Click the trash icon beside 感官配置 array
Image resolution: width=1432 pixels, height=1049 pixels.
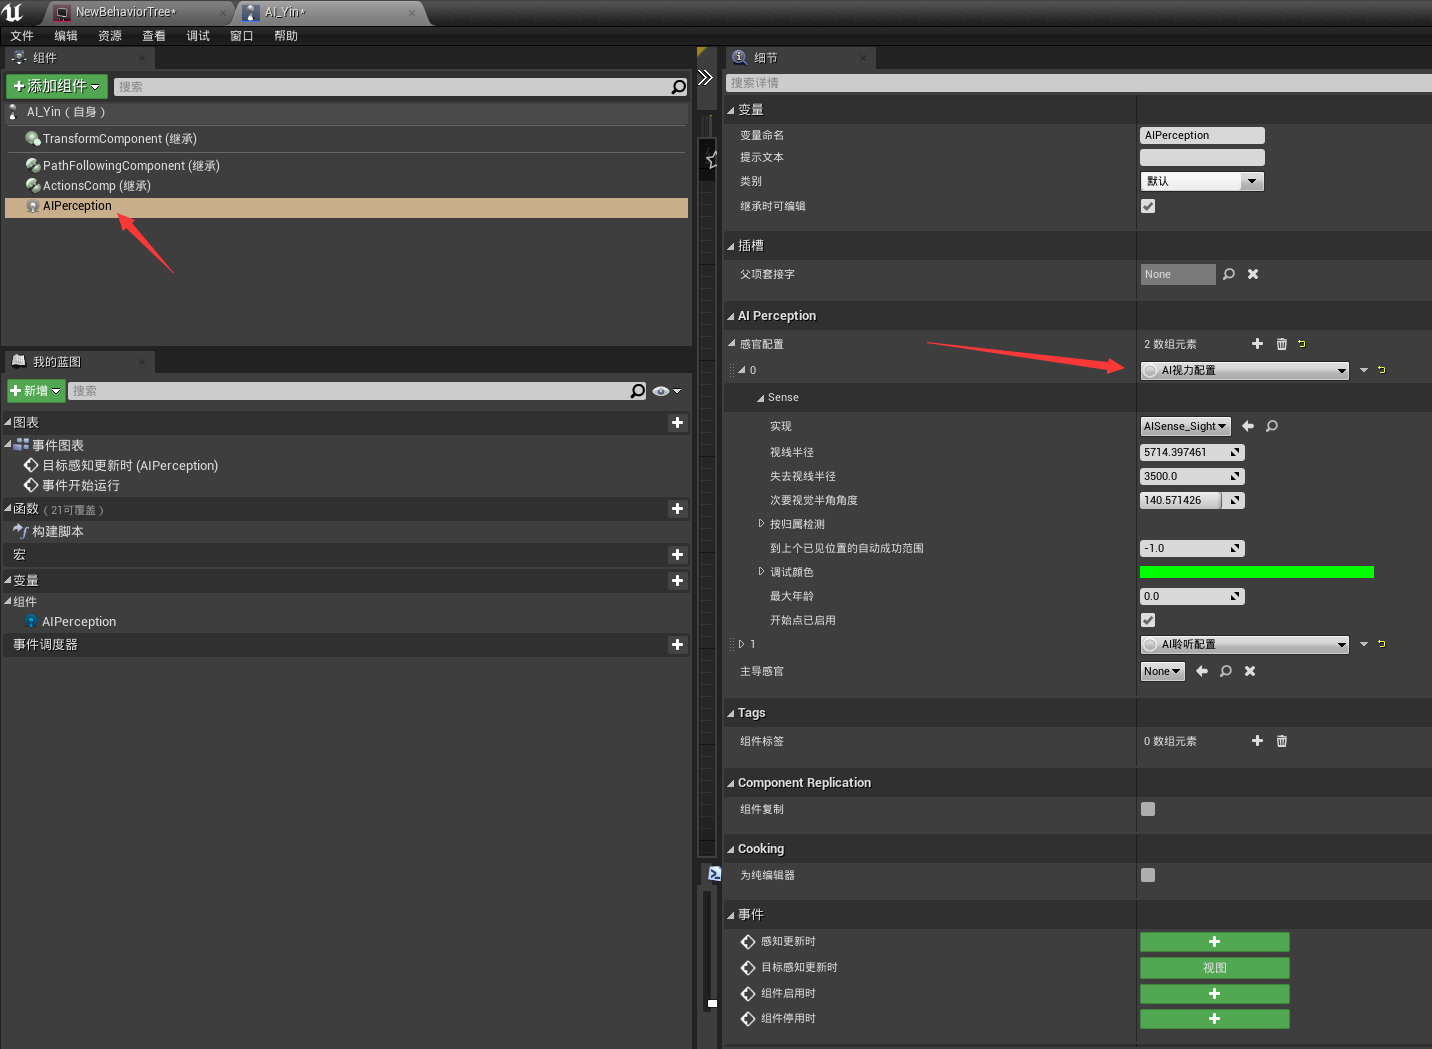pos(1282,344)
